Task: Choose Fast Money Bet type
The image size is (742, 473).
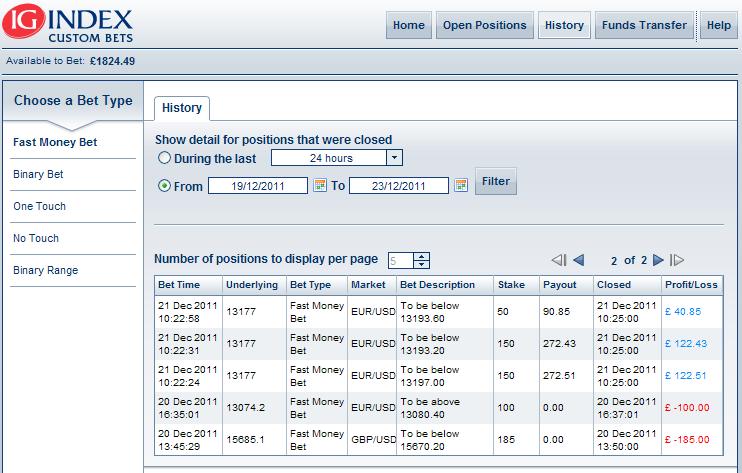Action: coord(55,142)
